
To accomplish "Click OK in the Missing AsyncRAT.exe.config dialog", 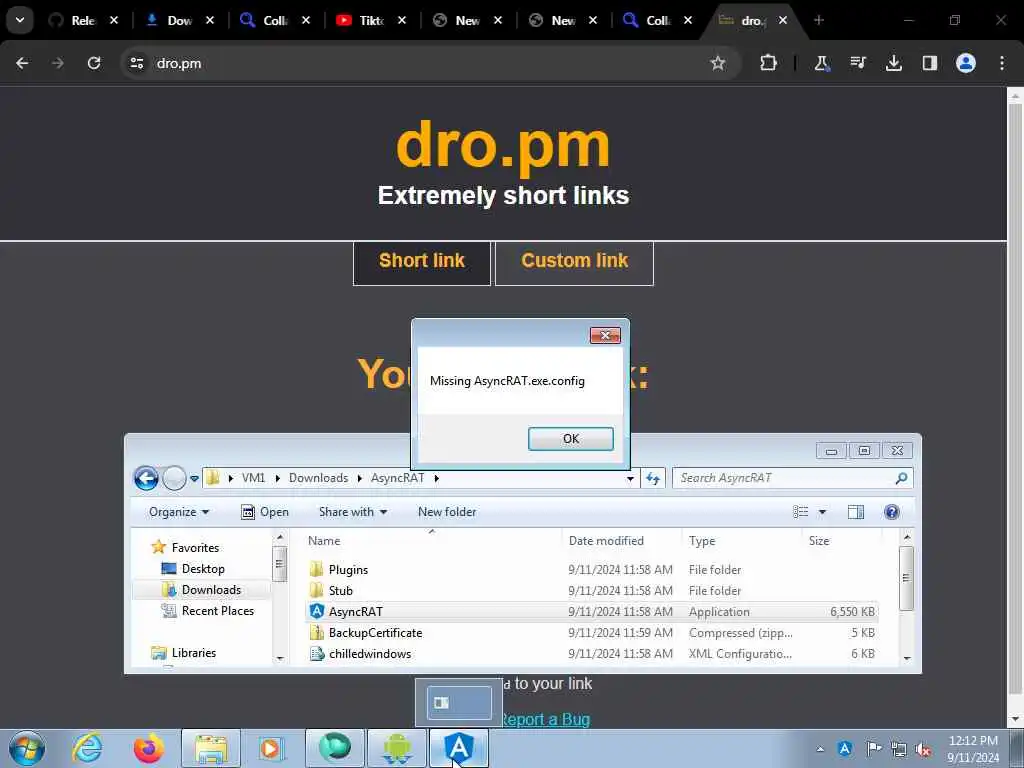I will coord(570,439).
